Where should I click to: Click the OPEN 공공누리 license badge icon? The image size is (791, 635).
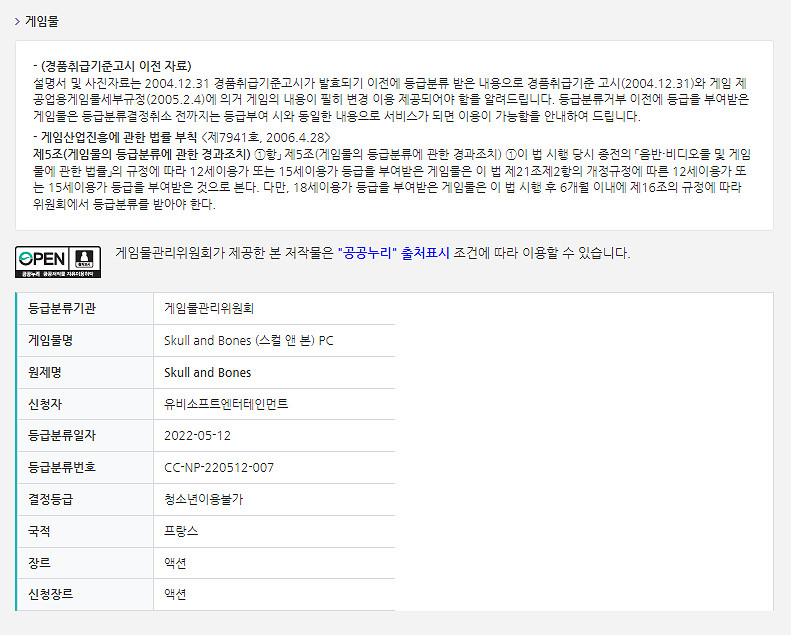click(x=58, y=261)
